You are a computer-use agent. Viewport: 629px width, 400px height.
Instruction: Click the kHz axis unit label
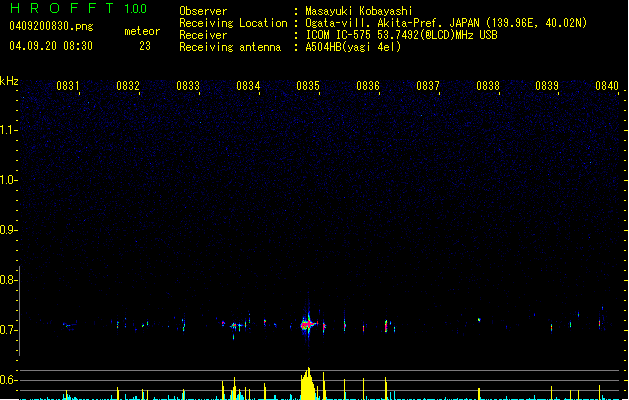tap(9, 81)
